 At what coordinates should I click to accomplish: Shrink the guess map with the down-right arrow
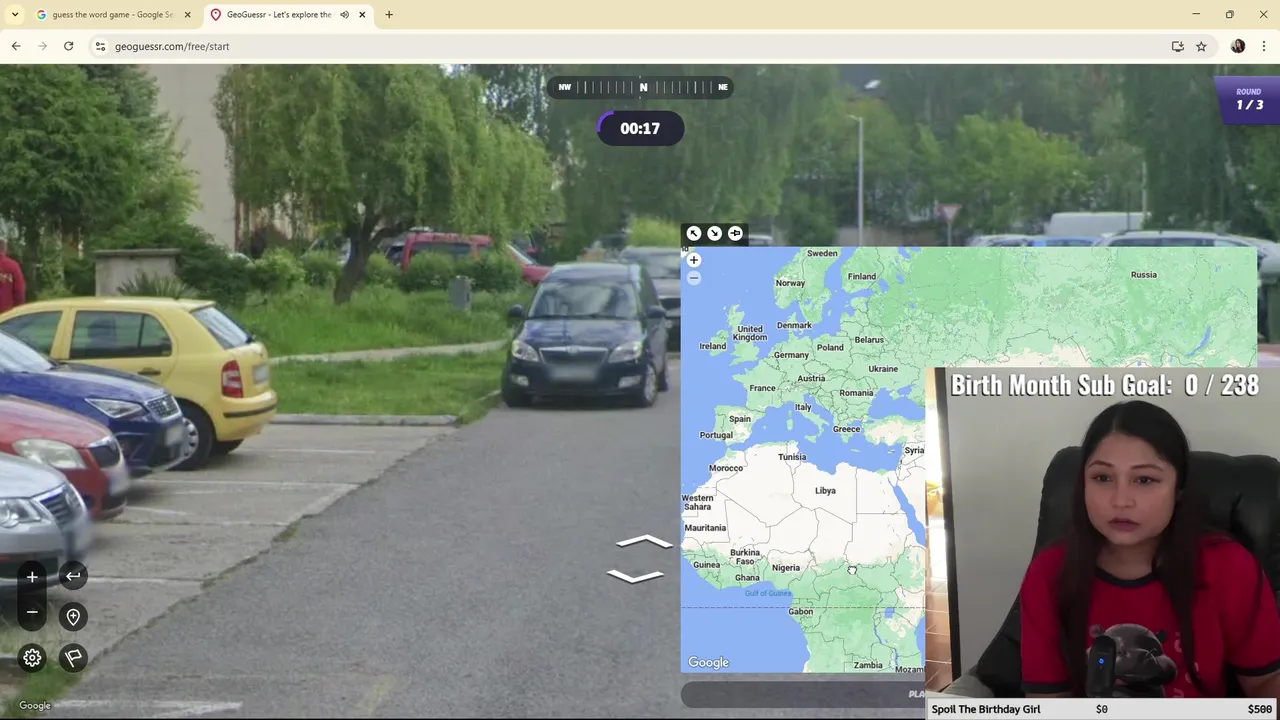[714, 233]
